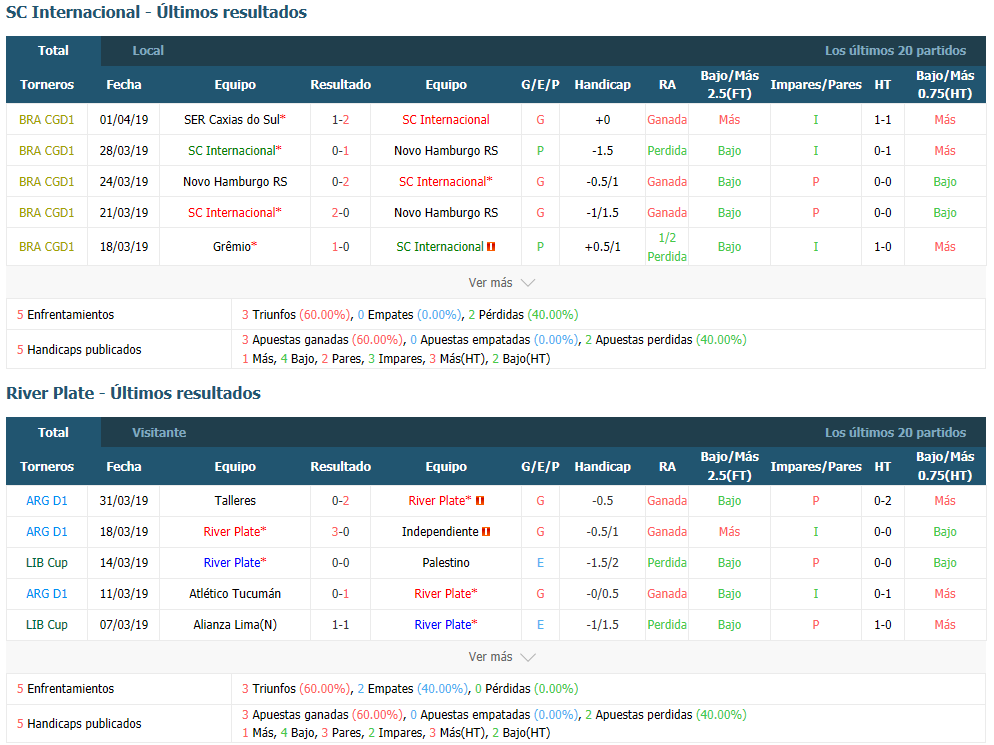Click handicap value -1.5 in SC Internacional table
Viewport: 994px width, 745px height.
pos(602,151)
